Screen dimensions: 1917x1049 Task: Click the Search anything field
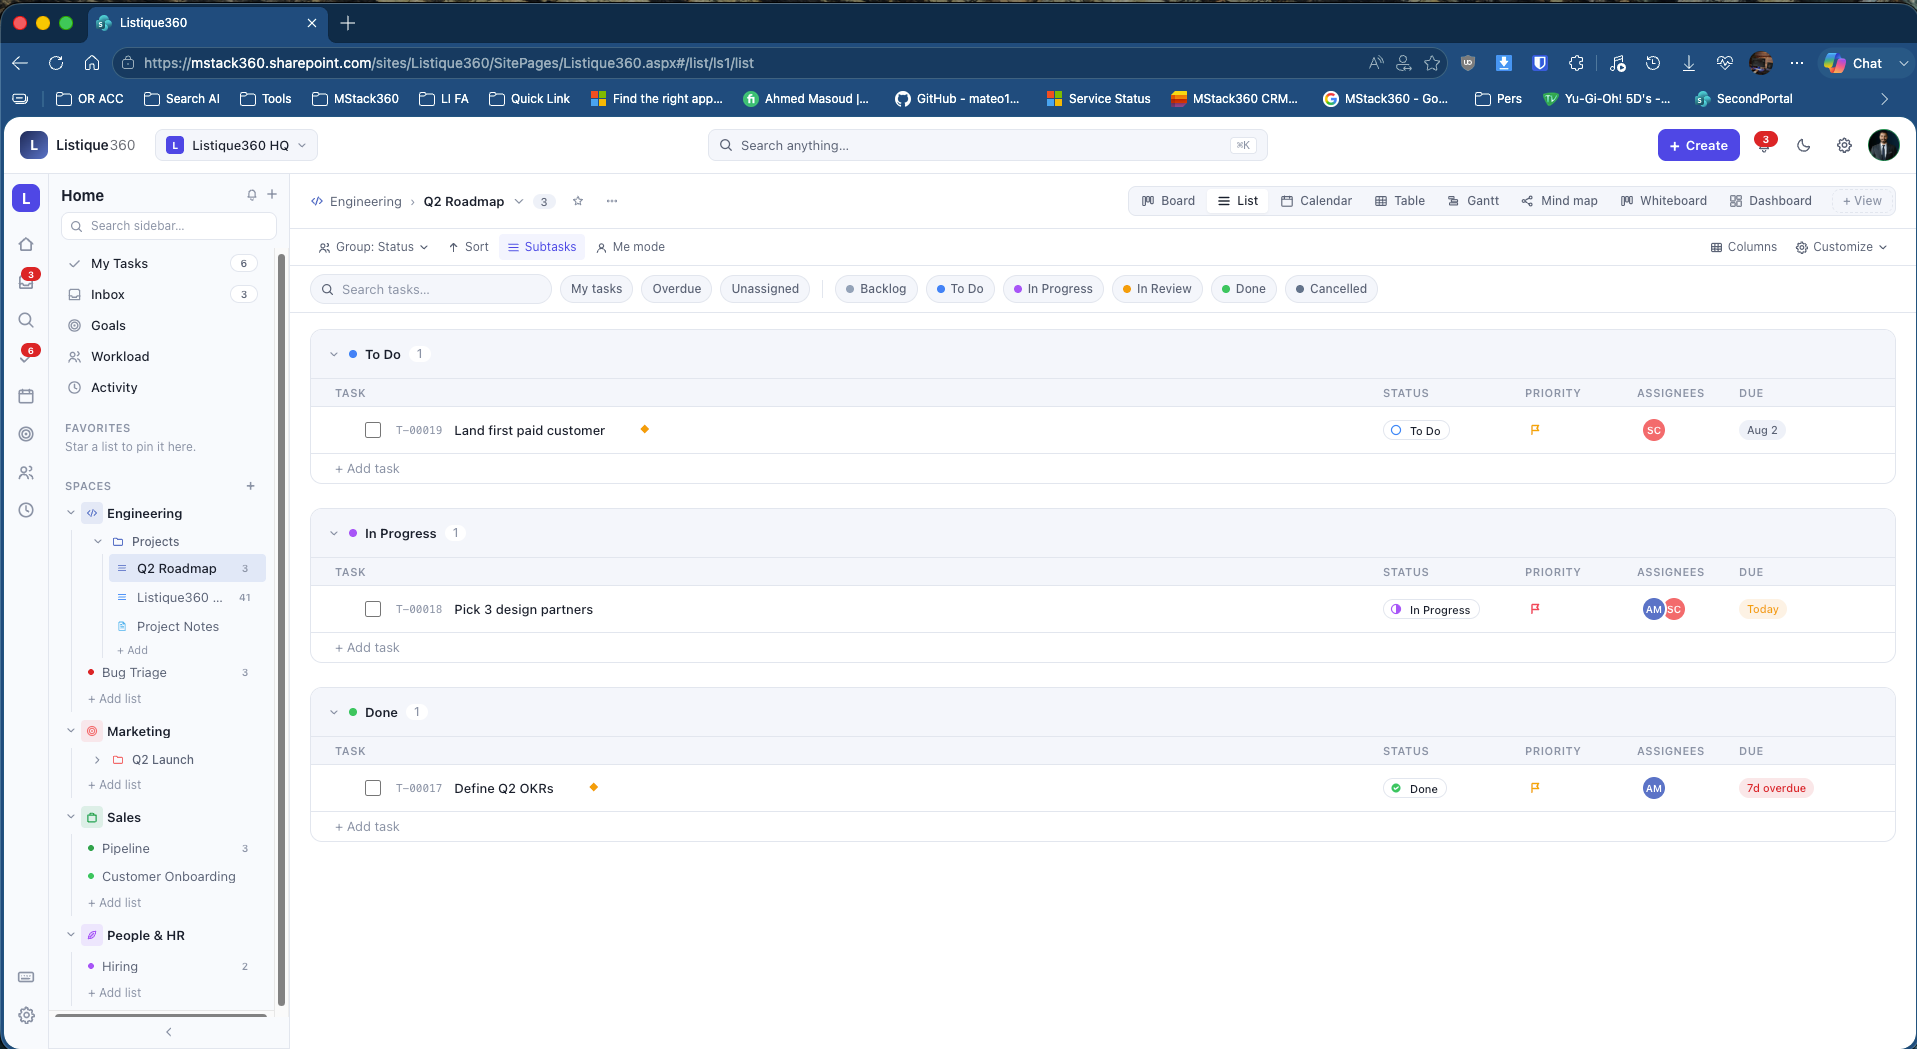[x=988, y=145]
